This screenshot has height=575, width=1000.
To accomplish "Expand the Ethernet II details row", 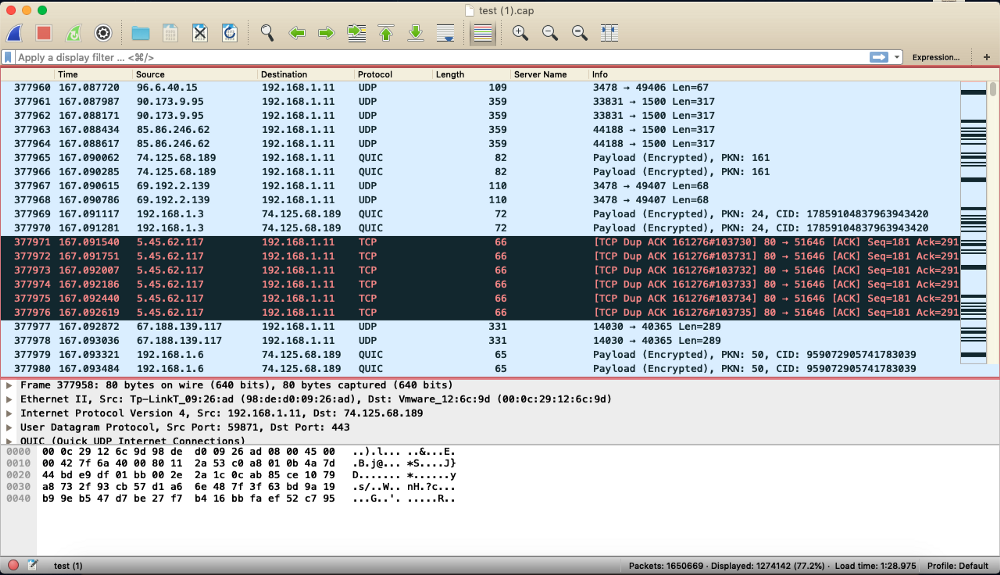I will pyautogui.click(x=9, y=399).
